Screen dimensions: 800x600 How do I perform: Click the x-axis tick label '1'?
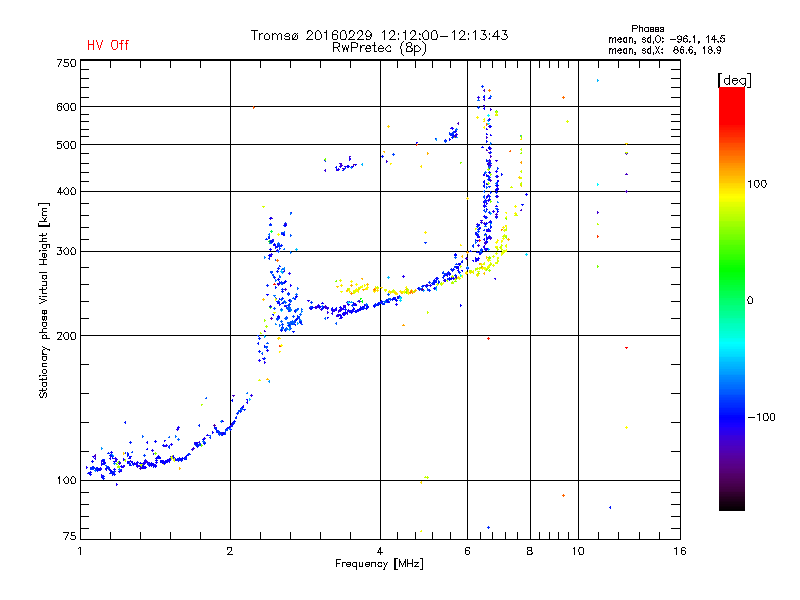click(80, 551)
